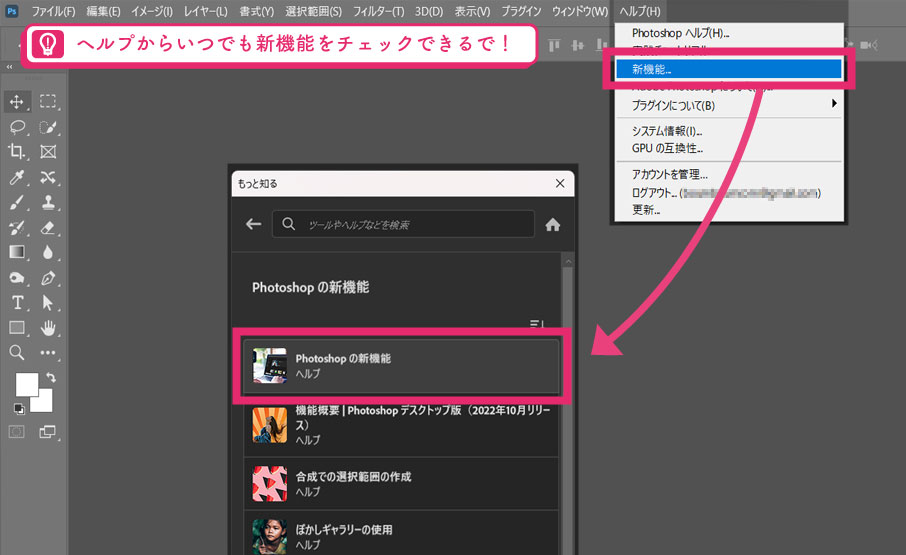Image resolution: width=906 pixels, height=555 pixels.
Task: Select the Crop tool
Action: pyautogui.click(x=17, y=152)
